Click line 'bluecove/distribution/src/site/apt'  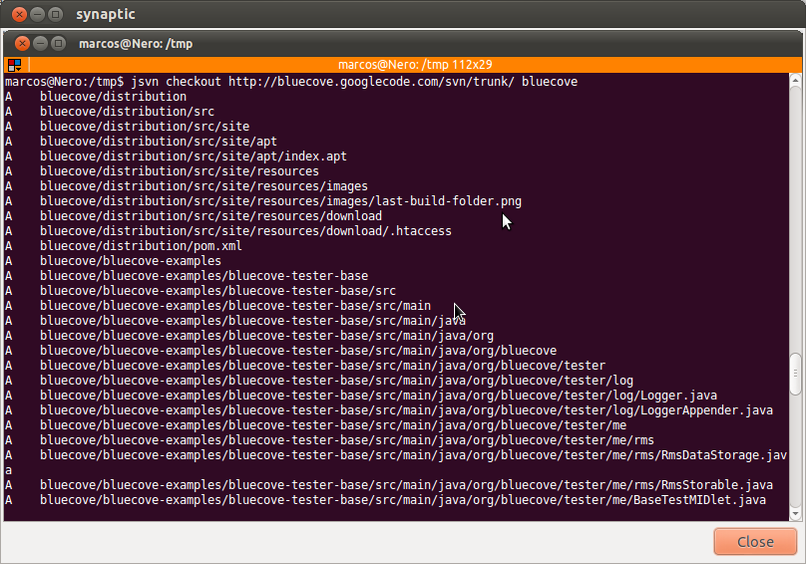[x=158, y=141]
